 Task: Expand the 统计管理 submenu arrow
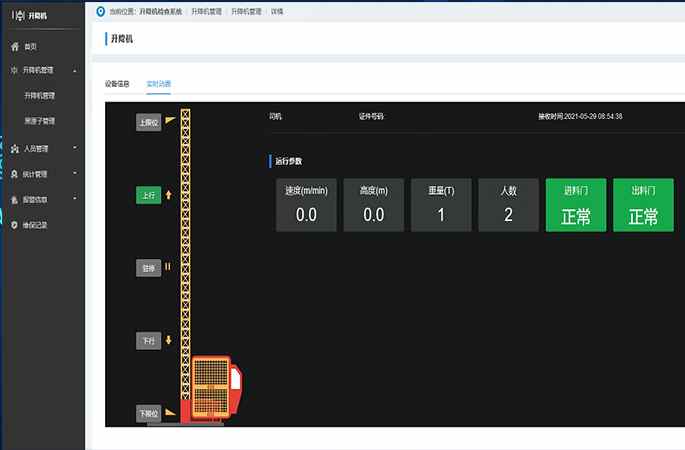click(x=75, y=174)
